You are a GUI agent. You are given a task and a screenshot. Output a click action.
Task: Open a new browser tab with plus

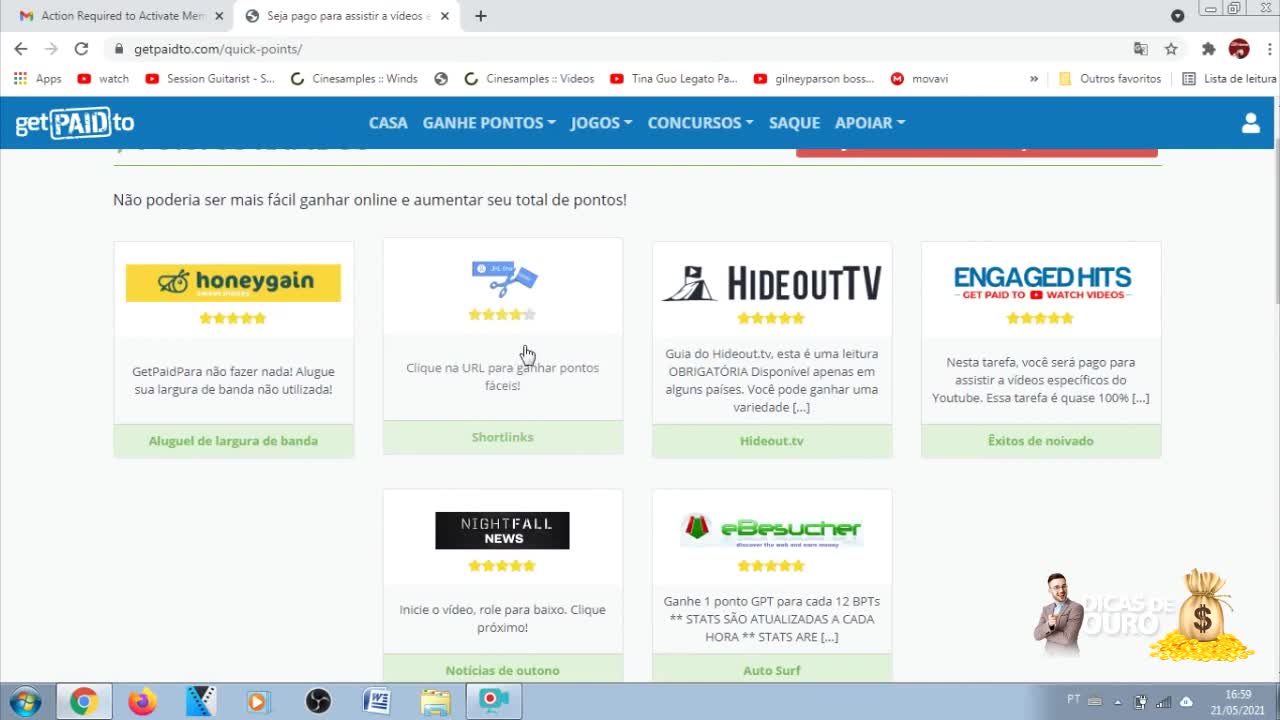pos(481,16)
